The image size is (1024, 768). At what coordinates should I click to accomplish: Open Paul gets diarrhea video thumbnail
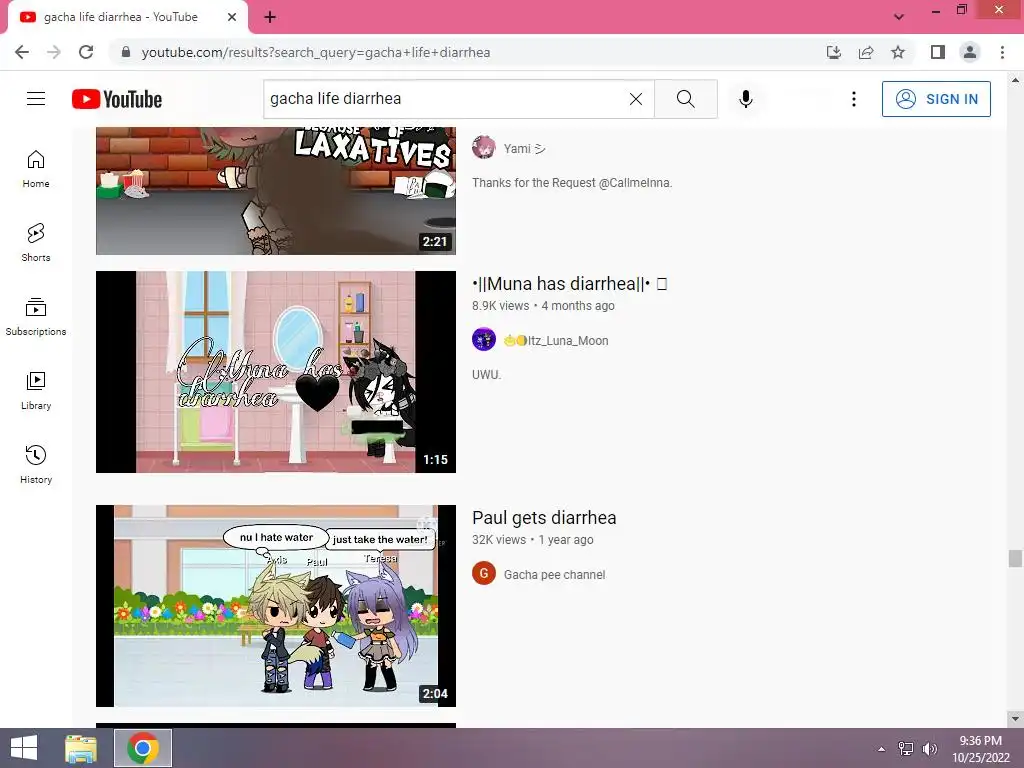tap(276, 605)
